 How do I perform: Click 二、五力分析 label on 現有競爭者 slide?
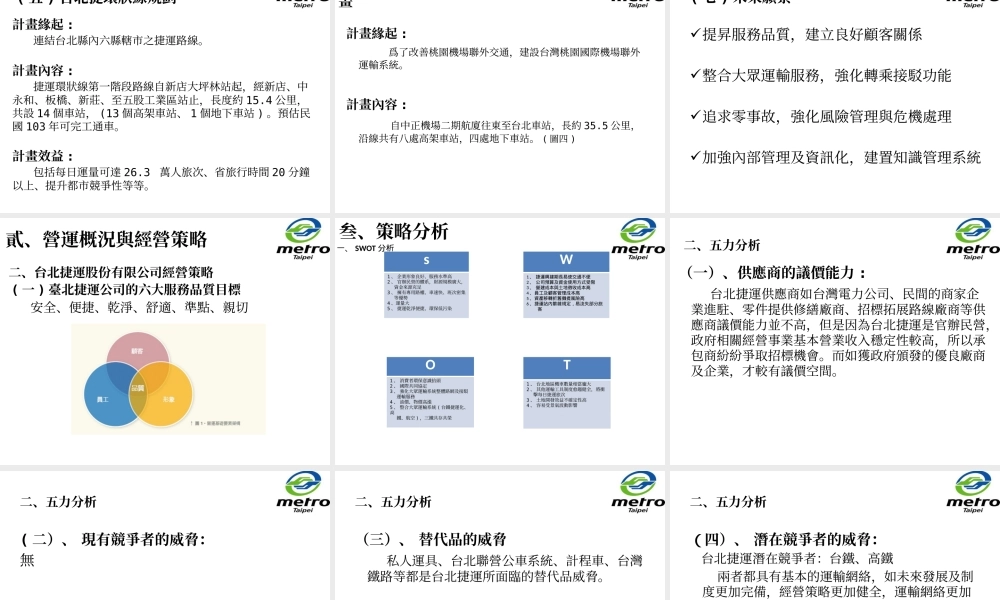(x=58, y=502)
